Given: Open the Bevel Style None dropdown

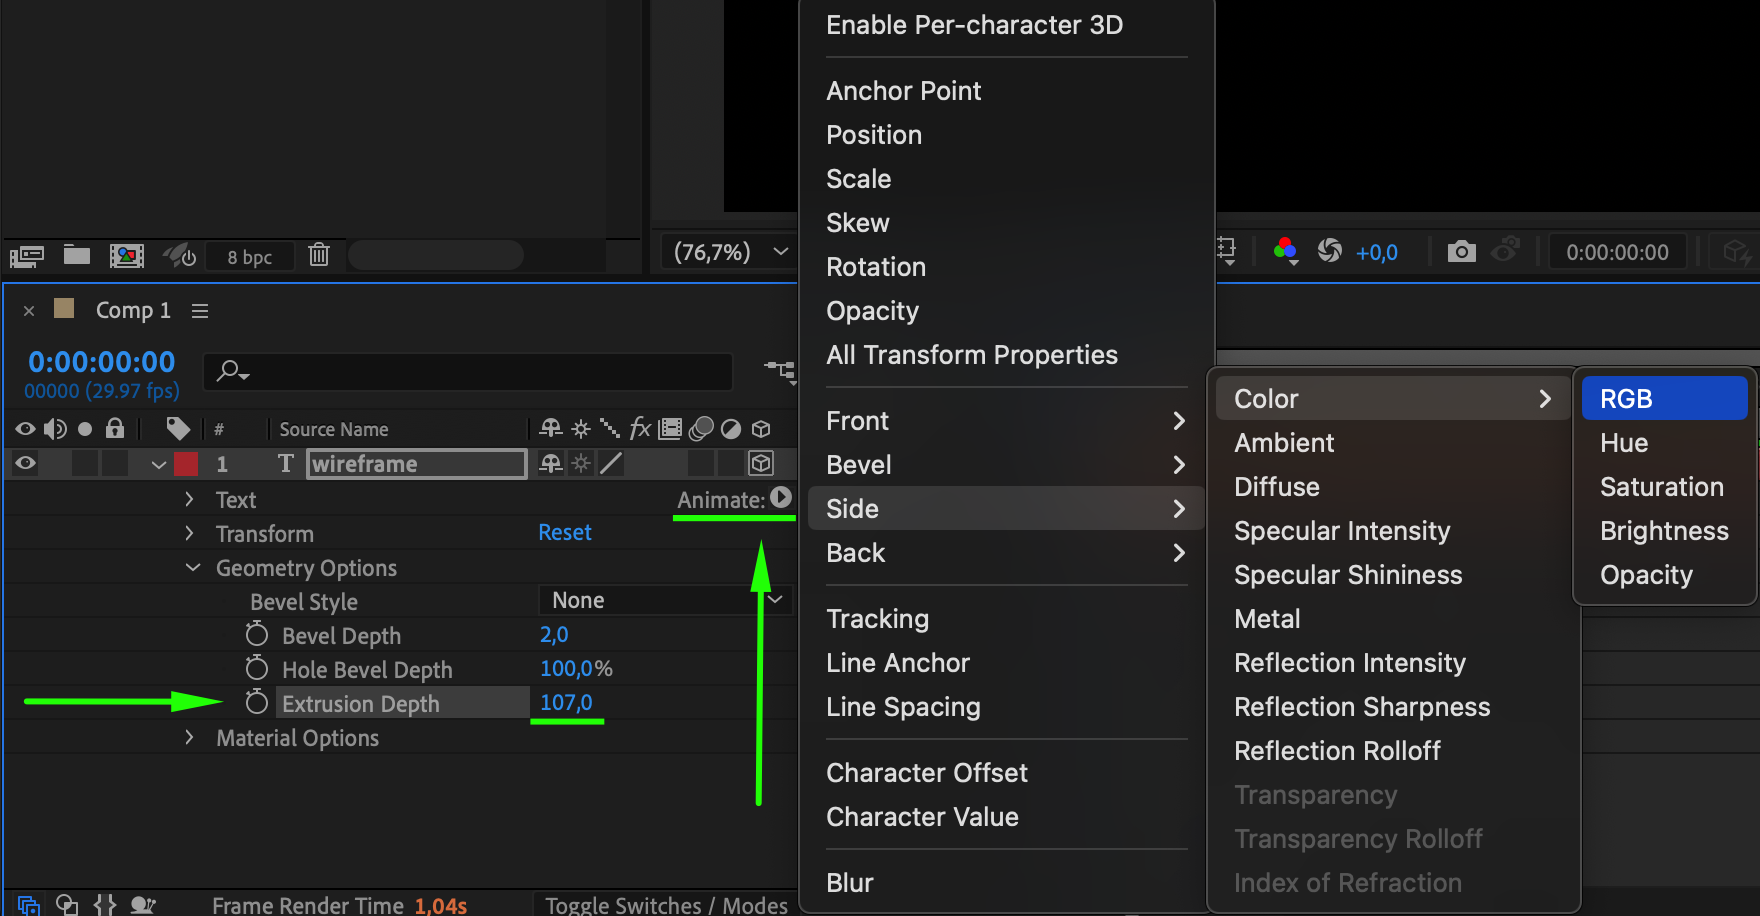Looking at the screenshot, I should pos(664,600).
